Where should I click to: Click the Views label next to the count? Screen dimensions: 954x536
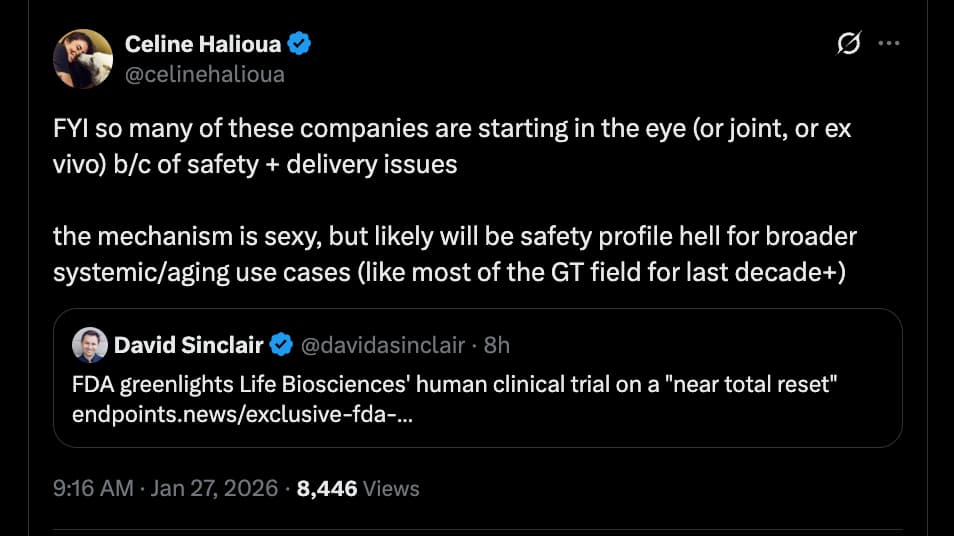(x=390, y=489)
